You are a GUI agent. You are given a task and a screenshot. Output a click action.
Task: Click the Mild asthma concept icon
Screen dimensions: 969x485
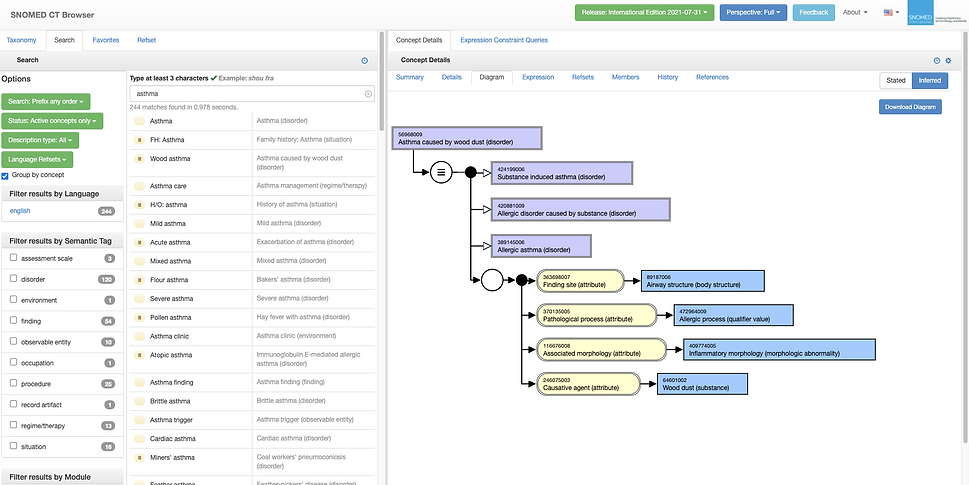[x=140, y=224]
